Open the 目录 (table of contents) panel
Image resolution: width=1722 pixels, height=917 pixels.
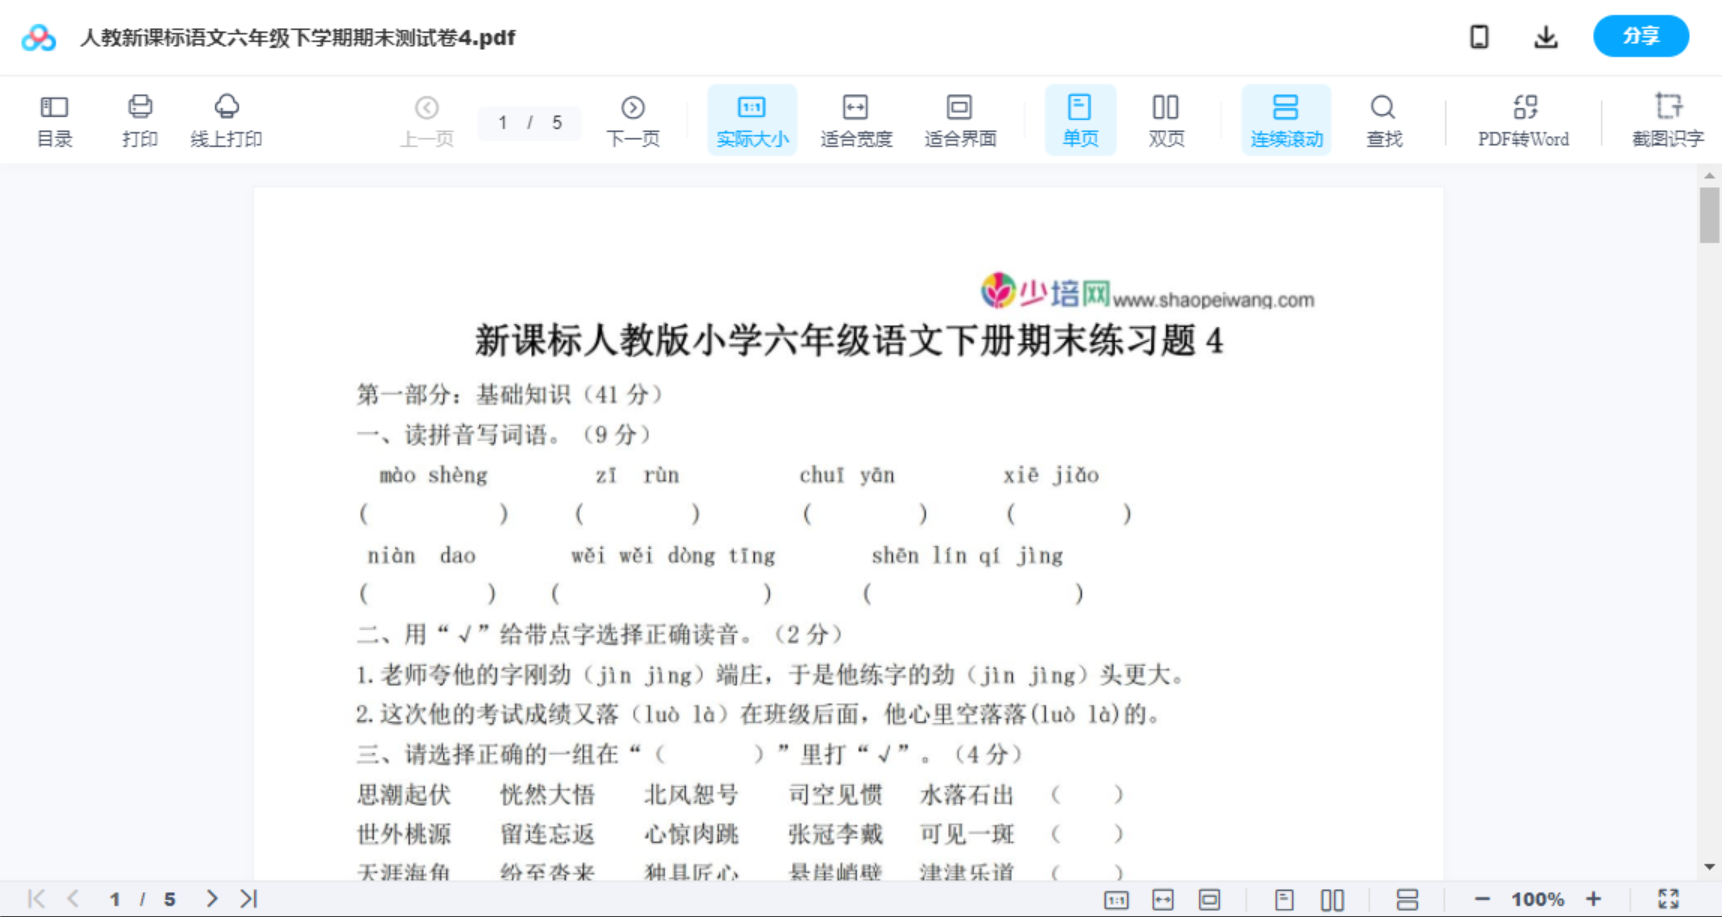54,119
